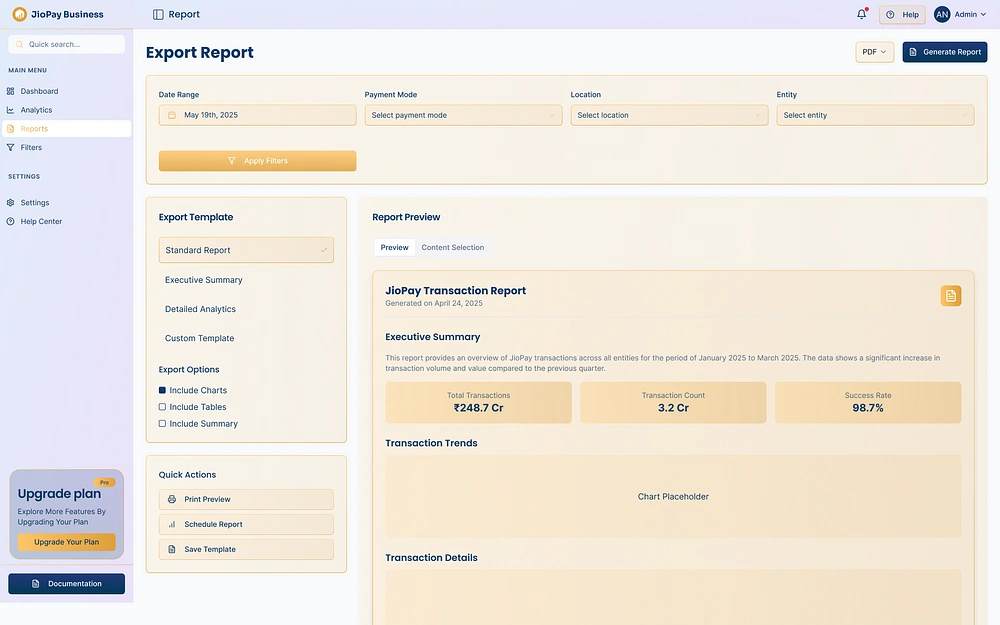The image size is (1000, 625).
Task: Switch to the Content Selection tab
Action: point(453,247)
